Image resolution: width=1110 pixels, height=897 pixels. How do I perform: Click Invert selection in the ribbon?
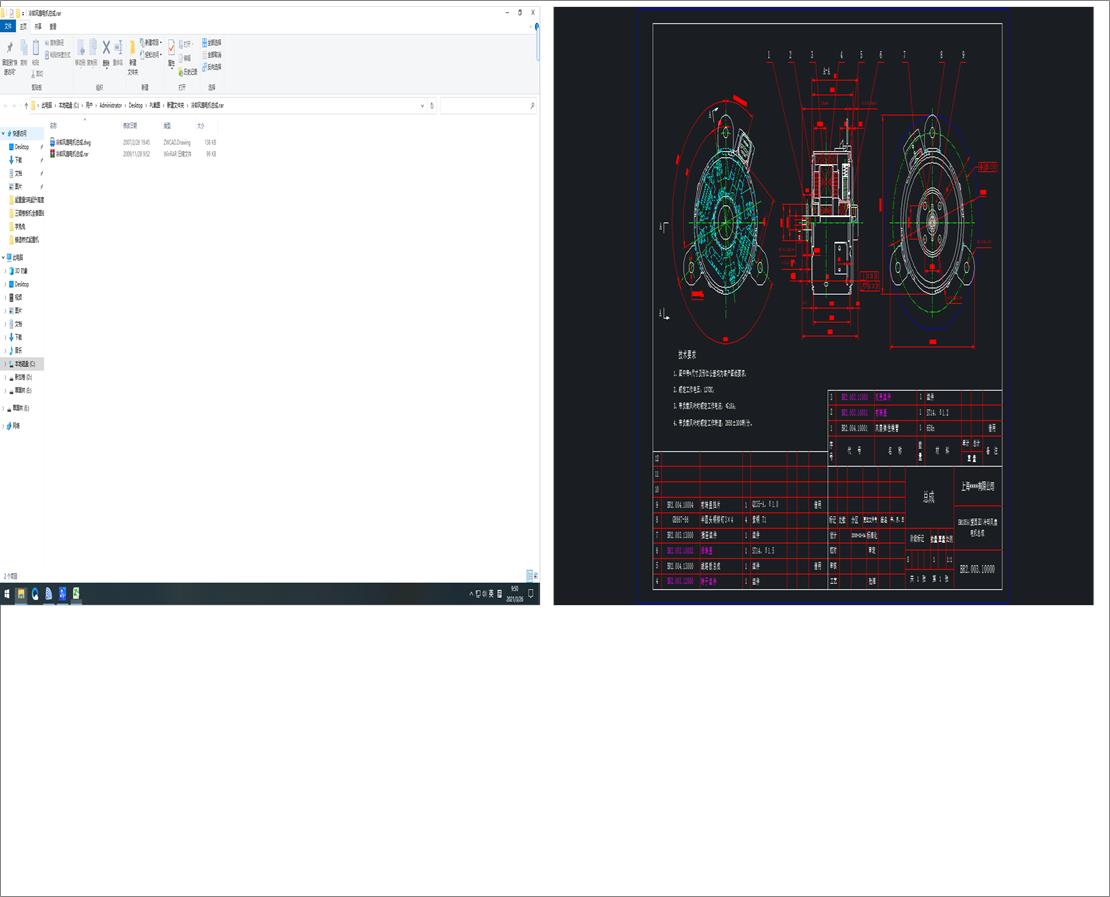click(x=212, y=67)
